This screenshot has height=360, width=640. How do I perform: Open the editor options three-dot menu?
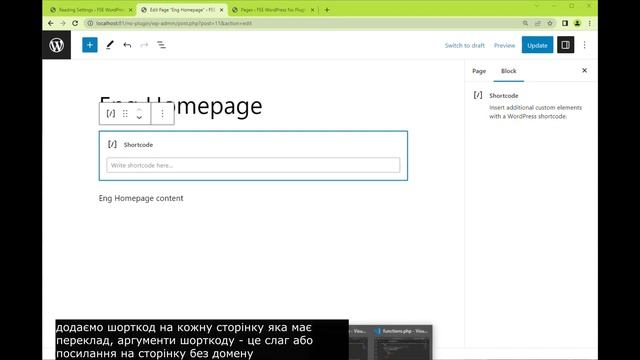(584, 45)
